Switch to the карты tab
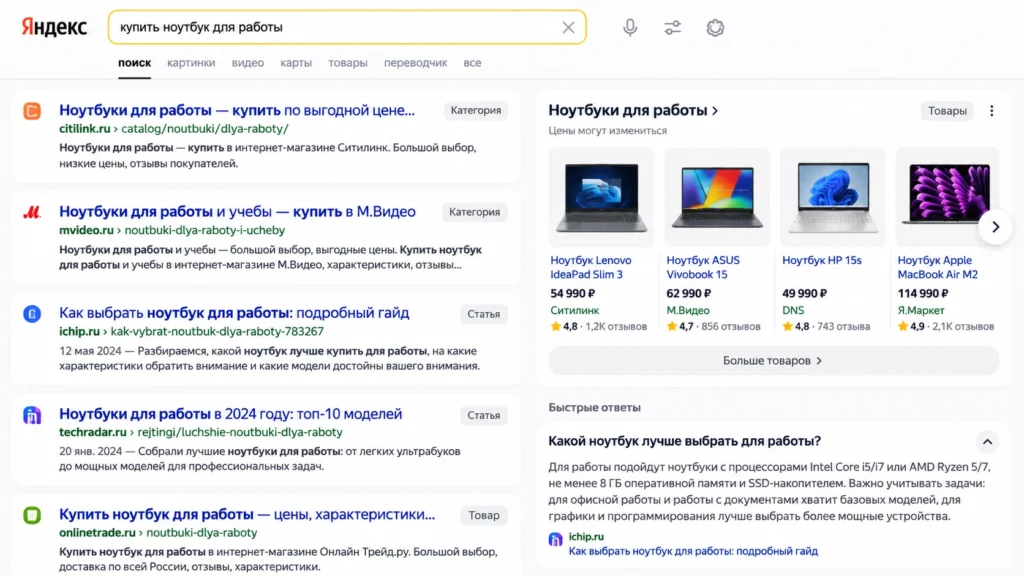The image size is (1024, 576). pos(296,63)
